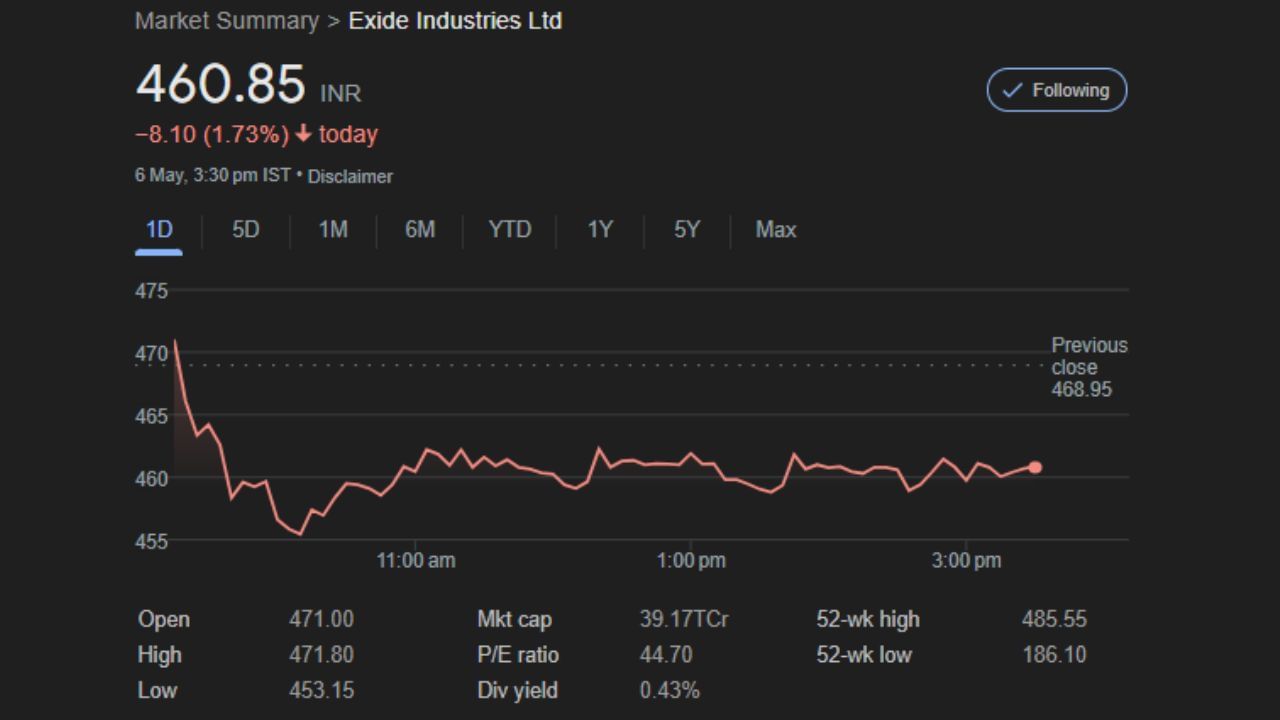
Task: Click the Following button
Action: [x=1056, y=90]
